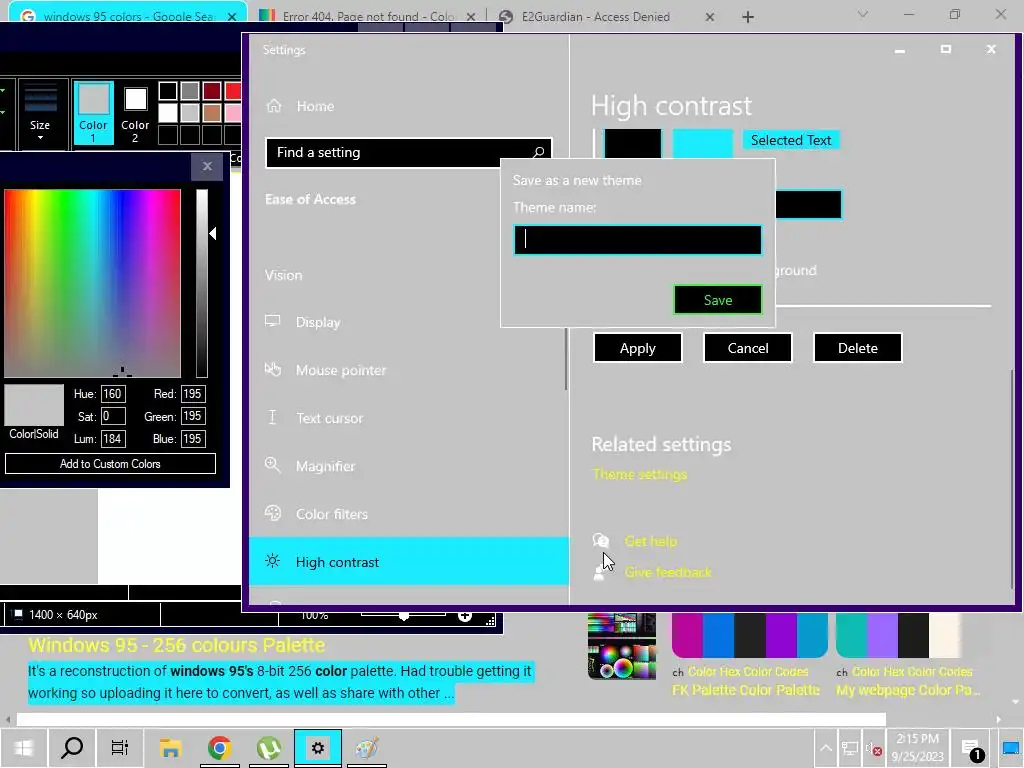Click the cyan Selected Text color swatch

pyautogui.click(x=703, y=143)
